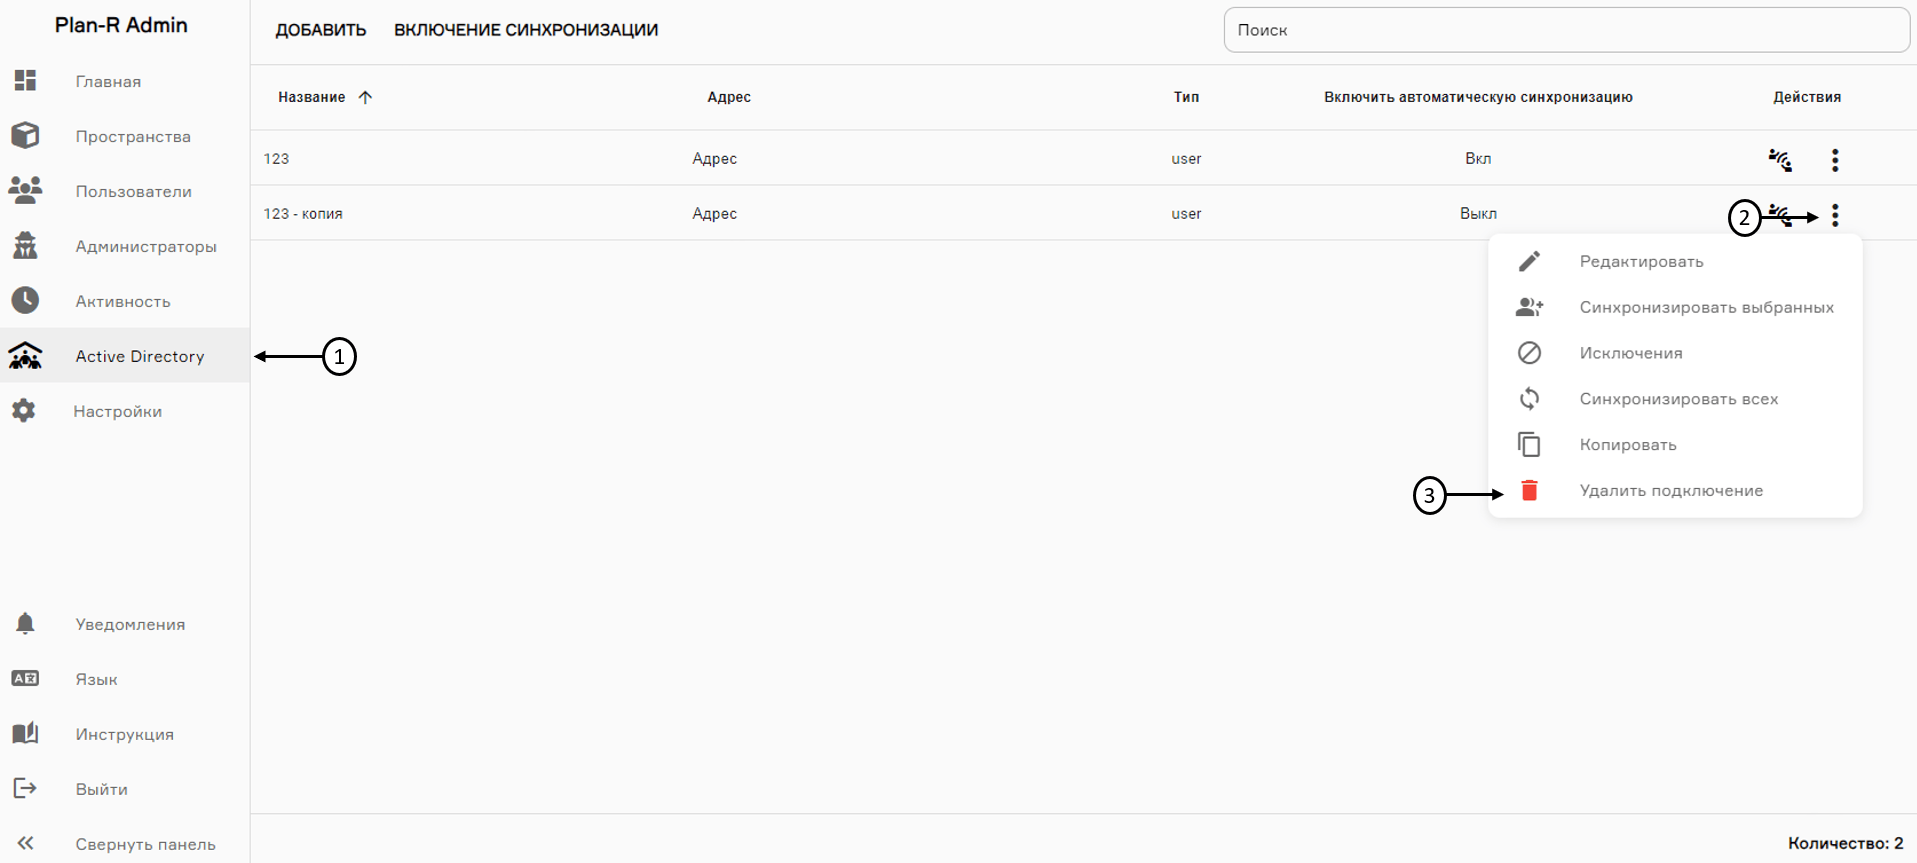Go to Пользователи via the people icon

pos(26,191)
